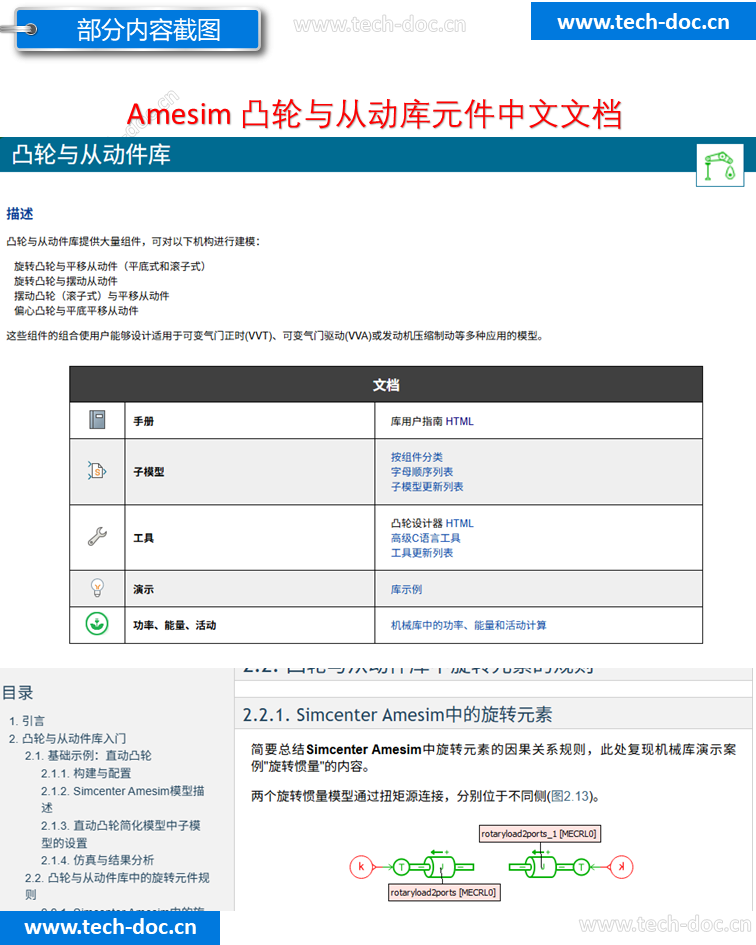Viewport: 756px width, 945px height.
Task: Click the left green rotary load icon
Action: (x=439, y=867)
